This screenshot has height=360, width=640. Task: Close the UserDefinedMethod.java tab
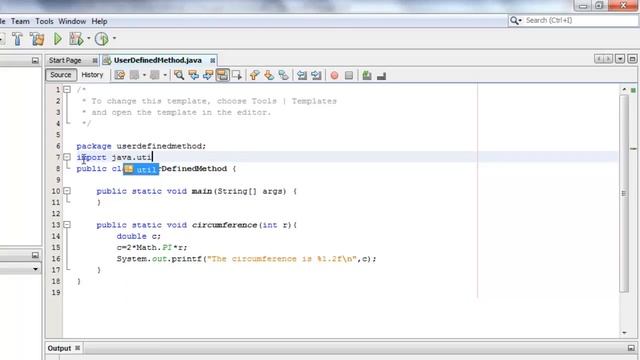tap(213, 60)
